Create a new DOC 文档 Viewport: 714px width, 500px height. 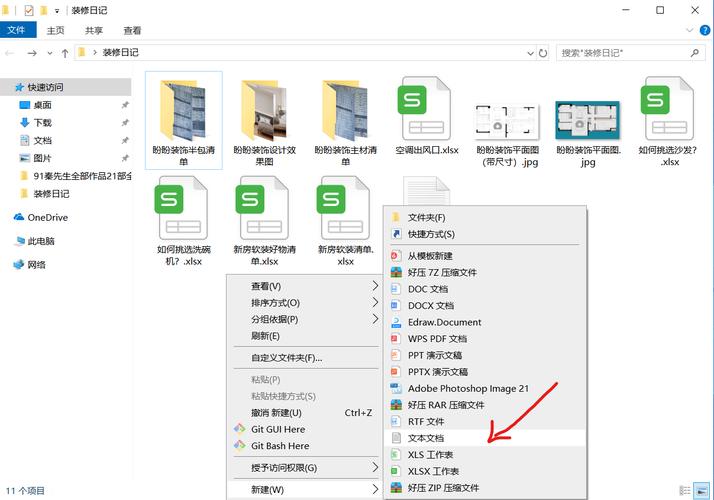485,289
